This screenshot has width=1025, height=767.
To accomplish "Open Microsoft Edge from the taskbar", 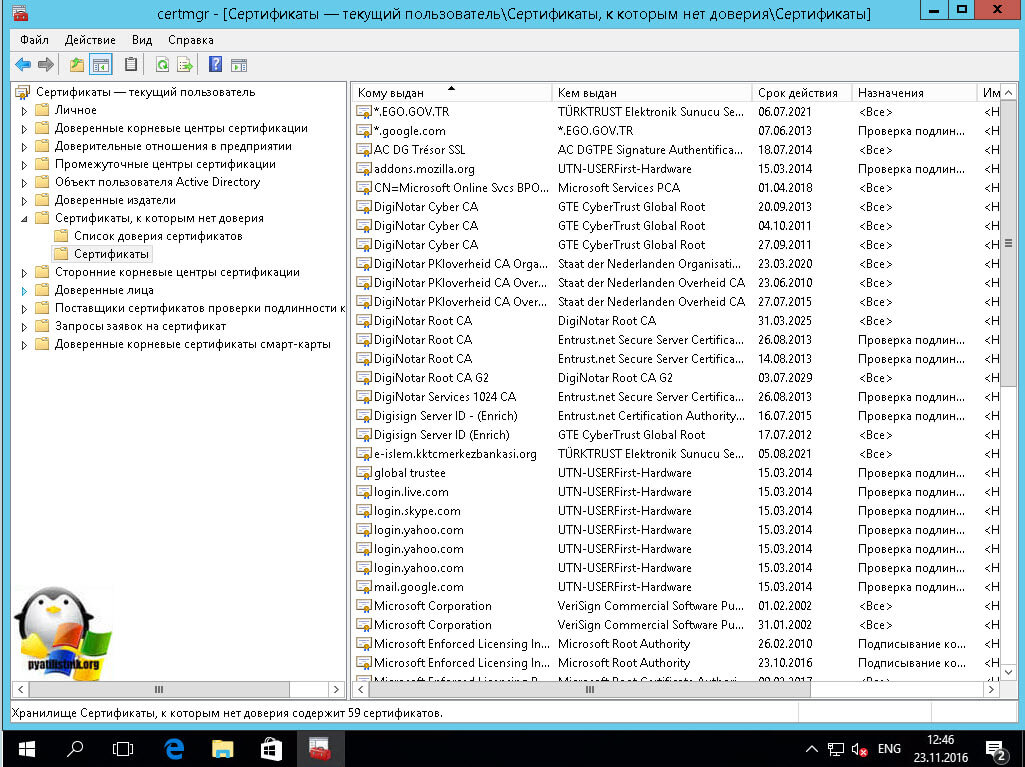I will (x=172, y=748).
